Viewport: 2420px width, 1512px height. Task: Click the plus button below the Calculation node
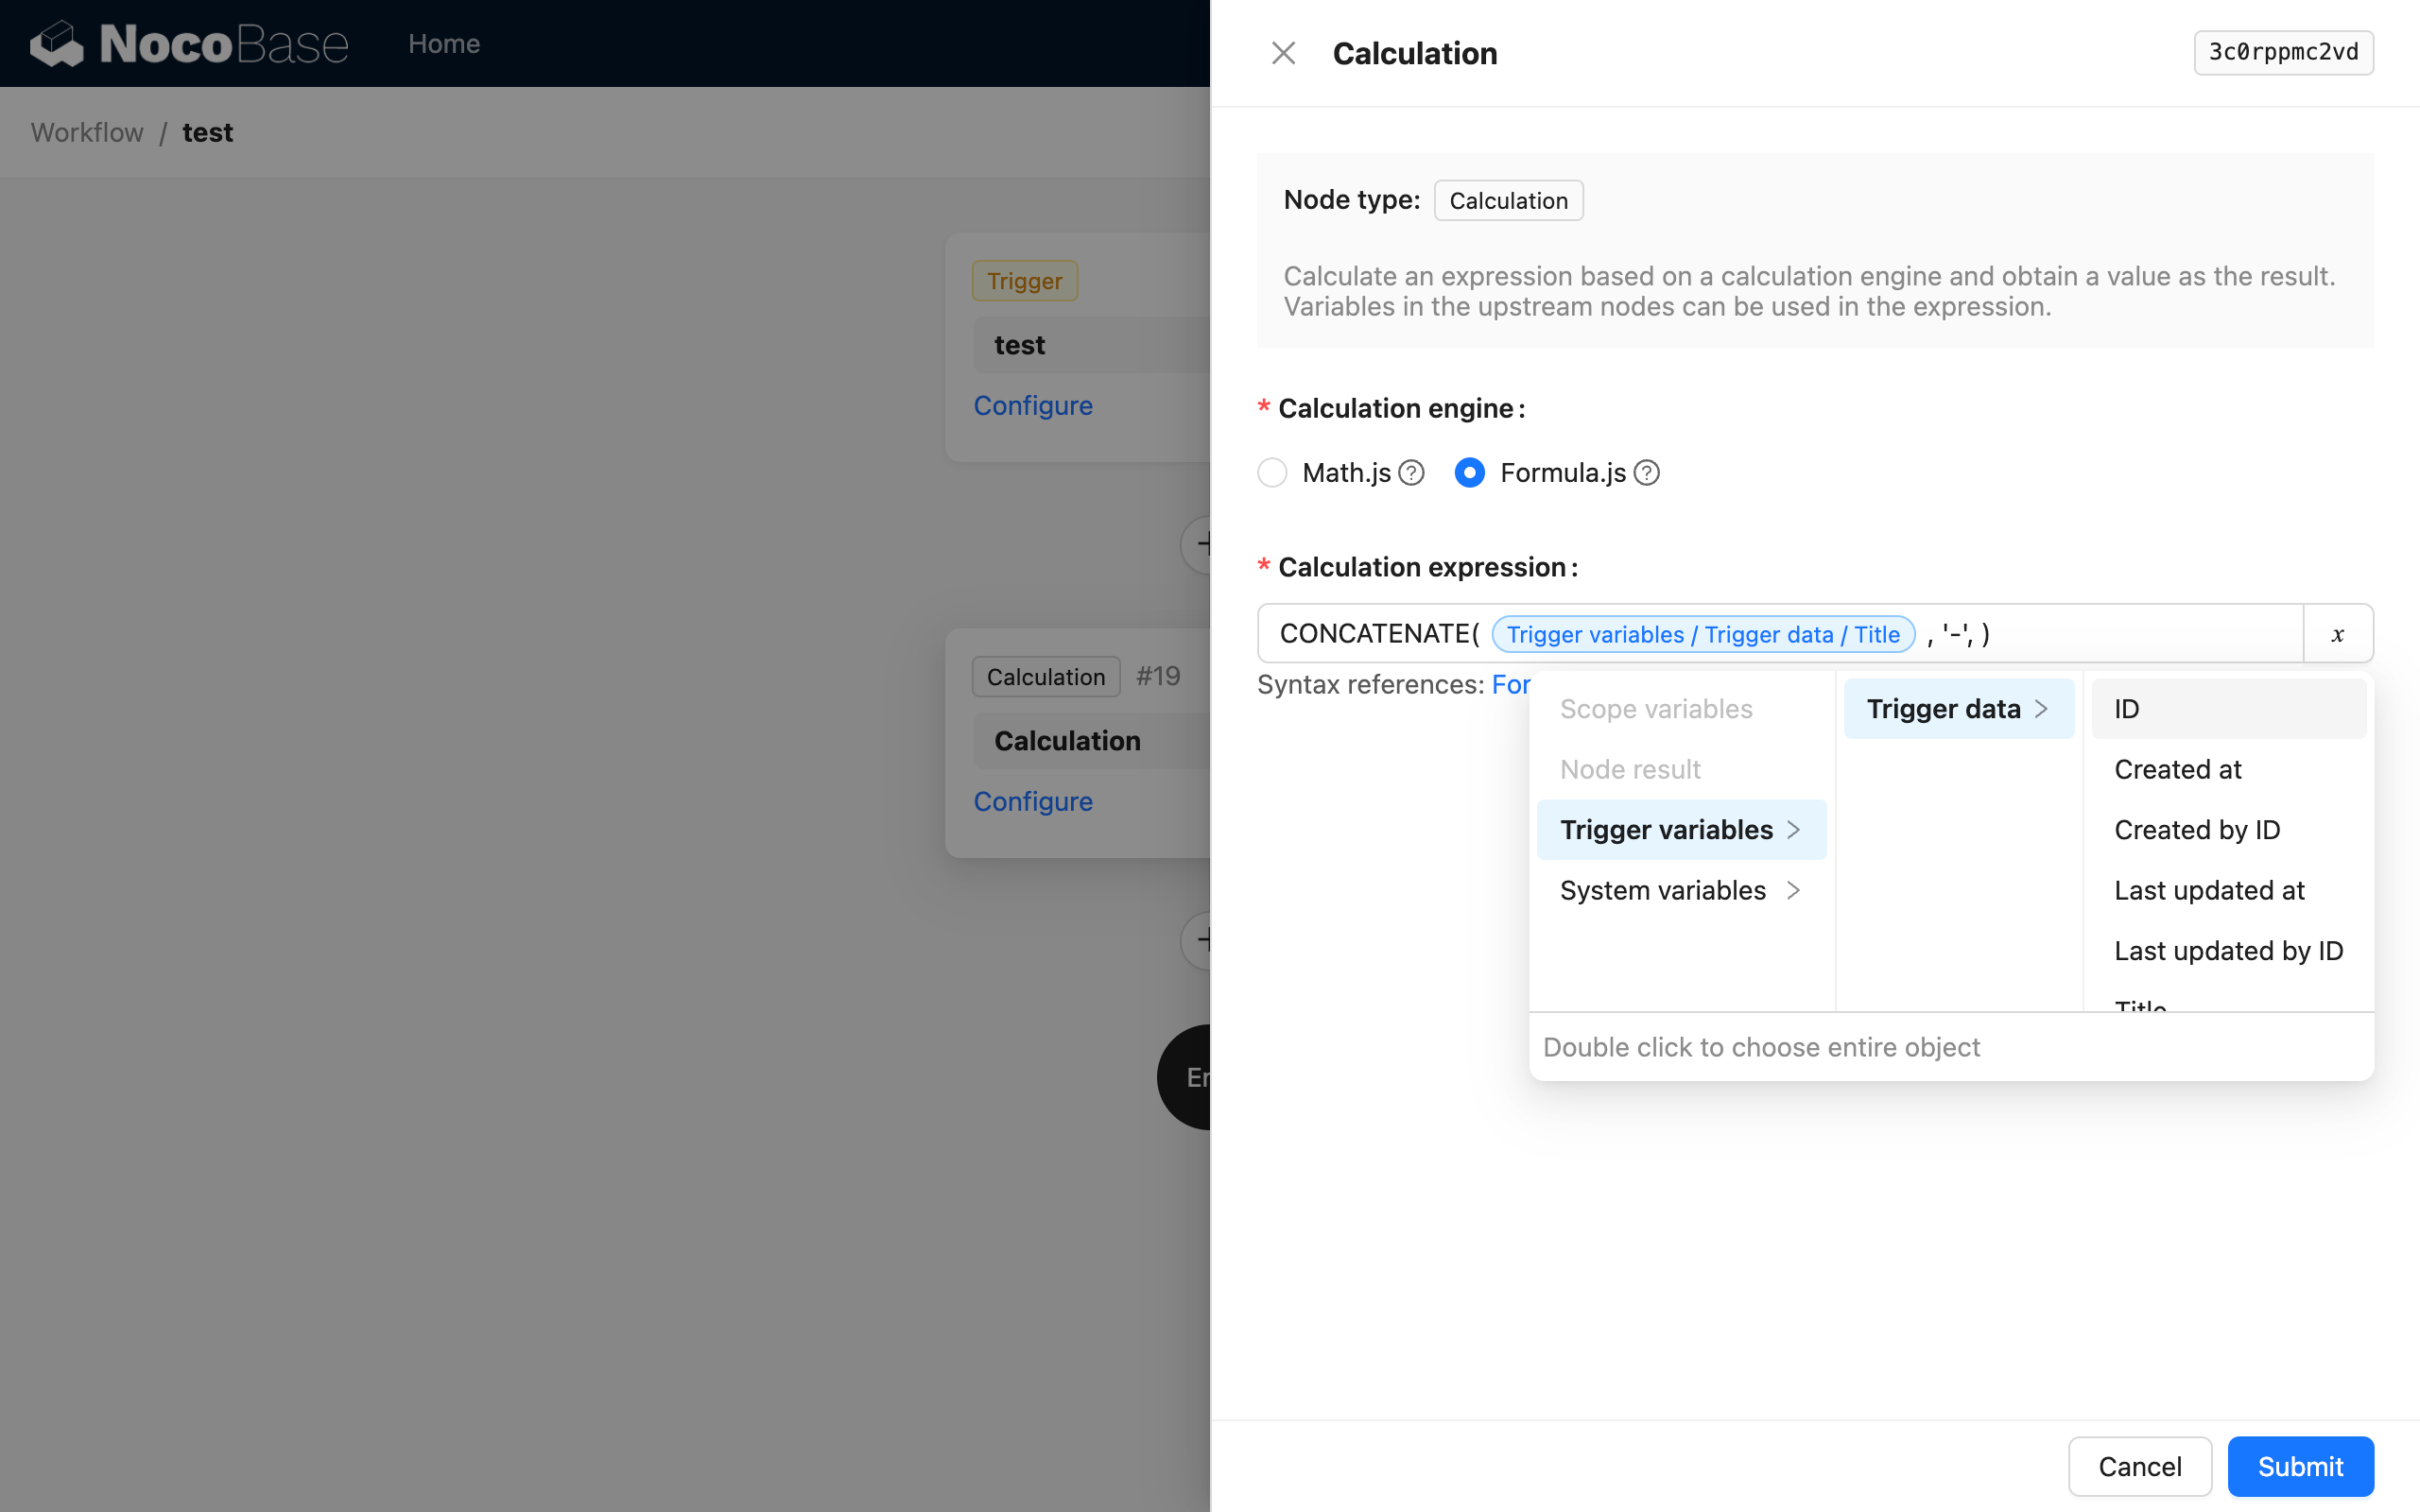point(1206,940)
